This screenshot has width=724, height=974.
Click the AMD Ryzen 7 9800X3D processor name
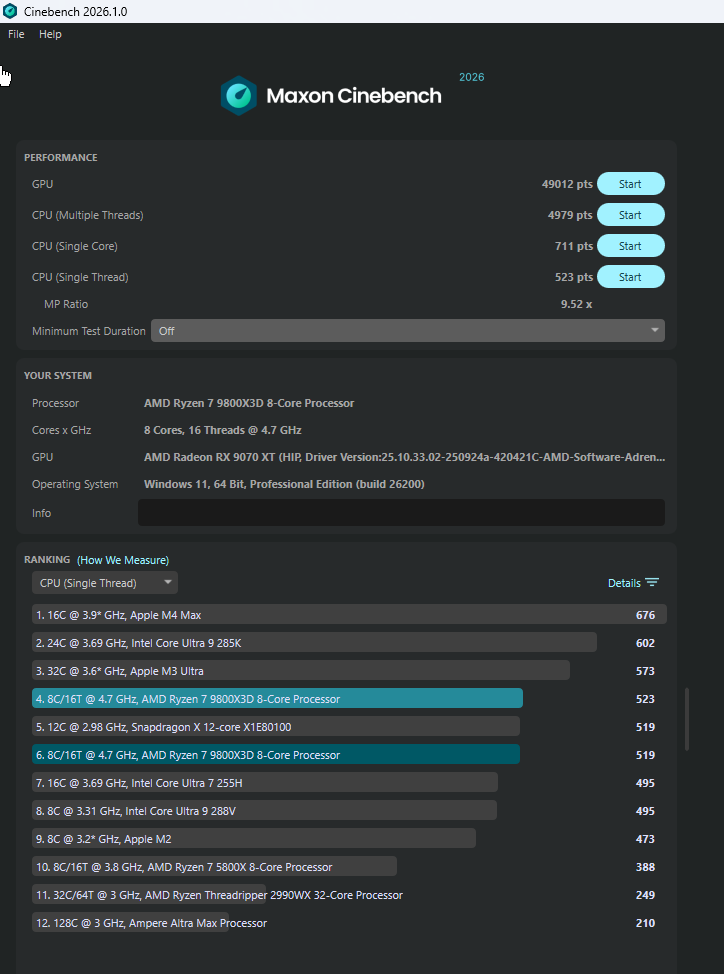(249, 403)
